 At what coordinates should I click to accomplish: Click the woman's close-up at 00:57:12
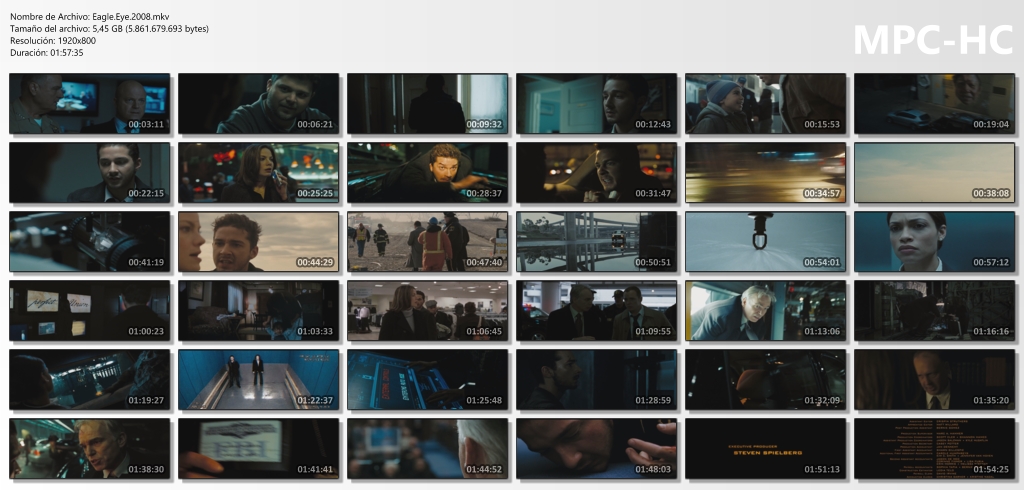934,242
